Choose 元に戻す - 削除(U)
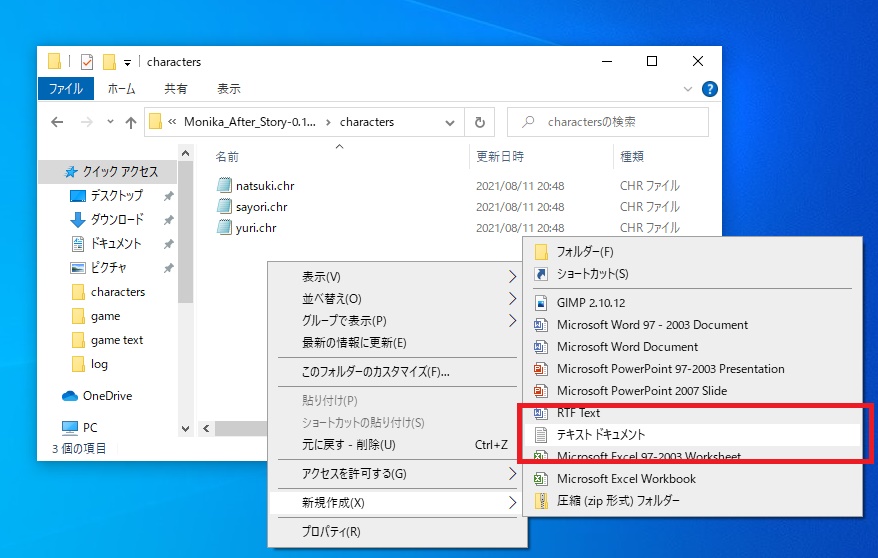 point(398,445)
